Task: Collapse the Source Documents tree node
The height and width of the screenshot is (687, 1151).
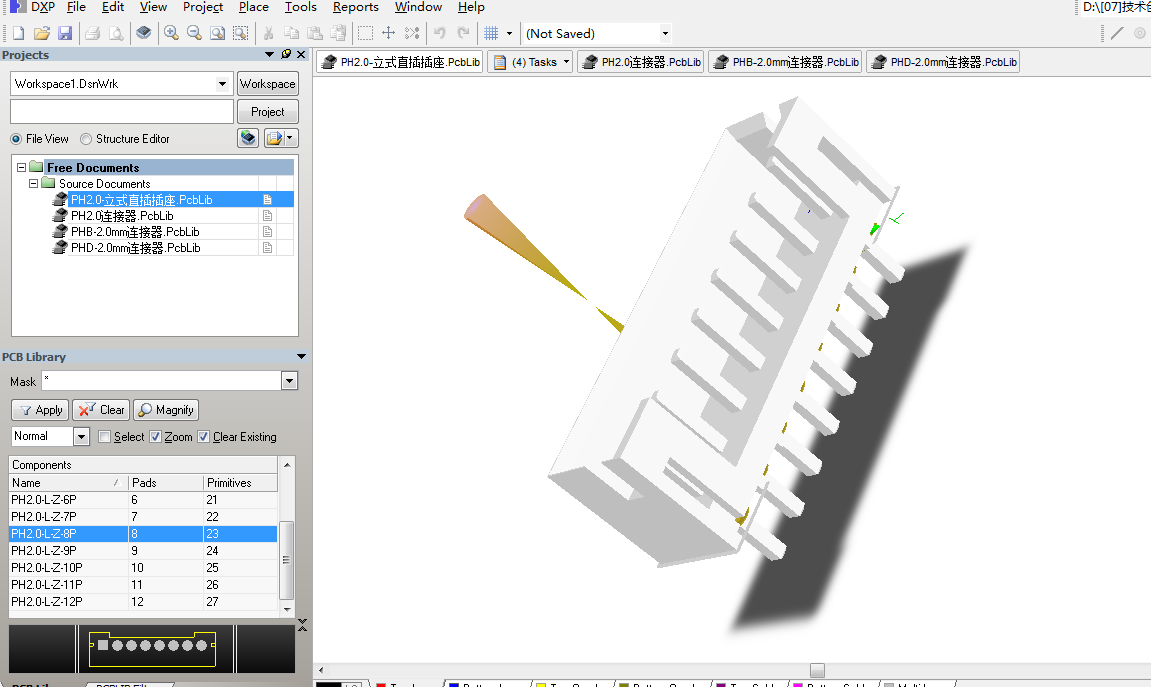Action: (33, 183)
